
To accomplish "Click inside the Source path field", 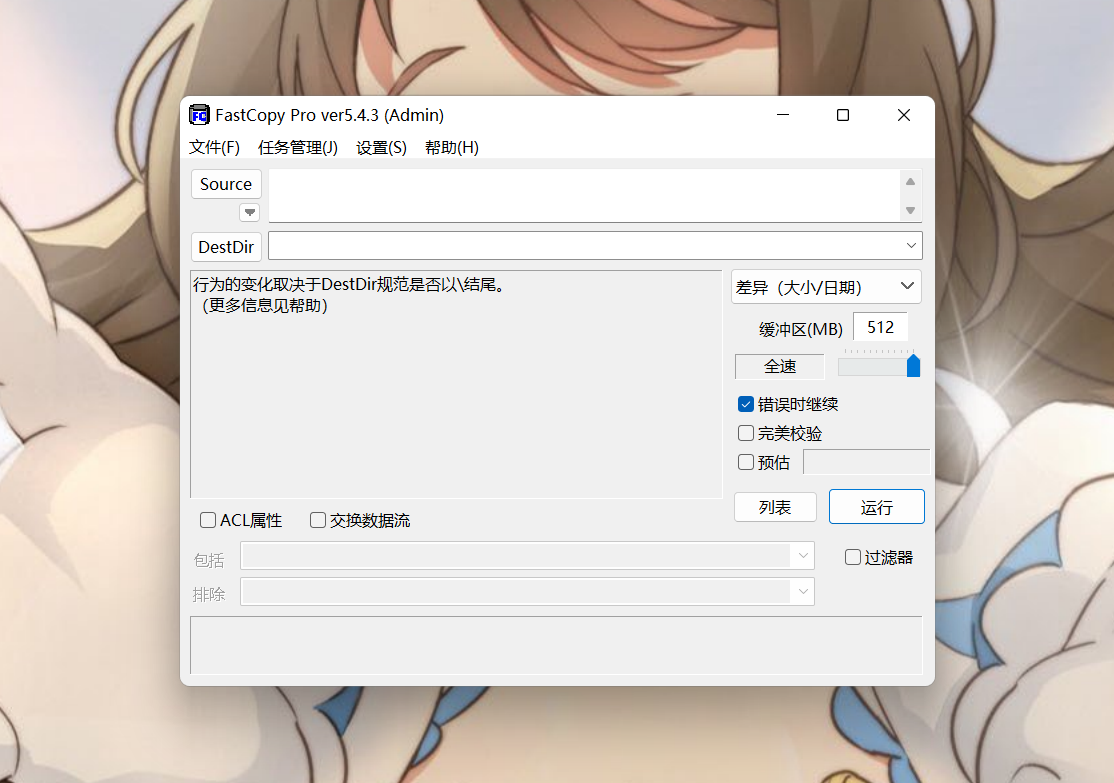I will (584, 195).
